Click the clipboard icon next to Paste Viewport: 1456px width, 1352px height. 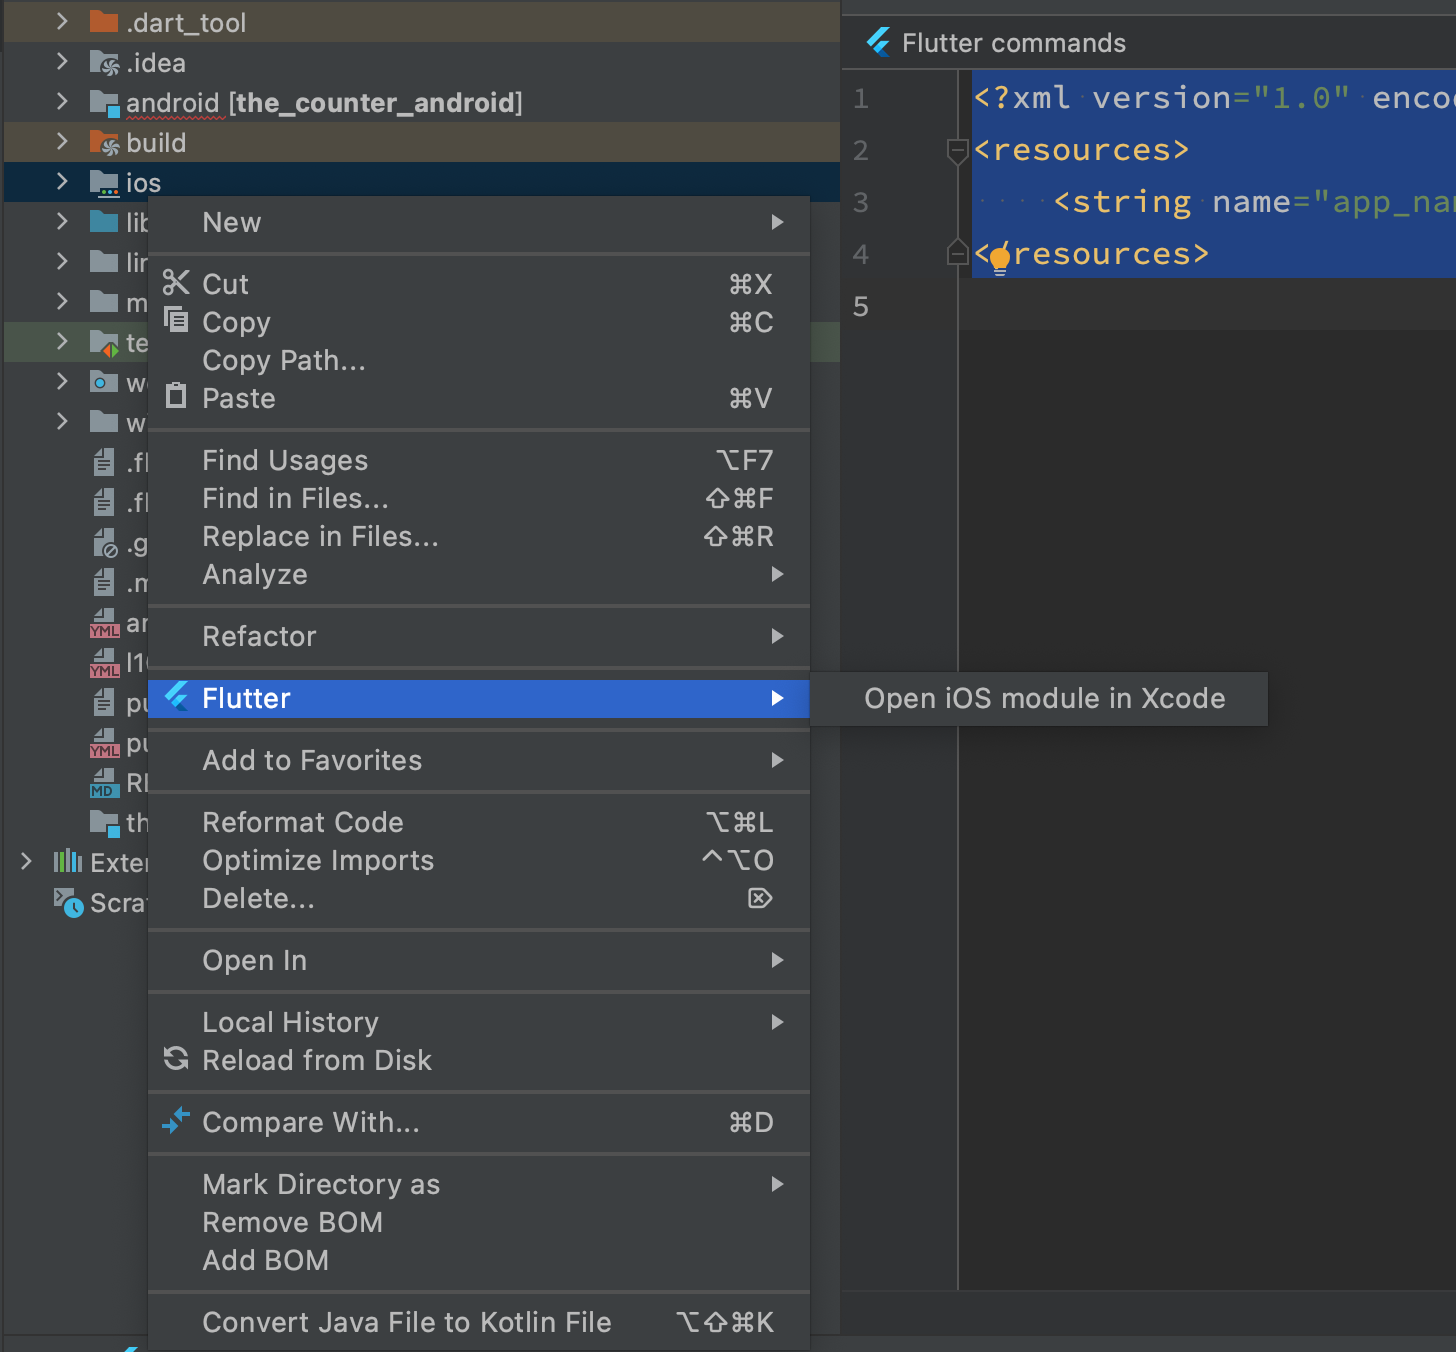click(176, 397)
